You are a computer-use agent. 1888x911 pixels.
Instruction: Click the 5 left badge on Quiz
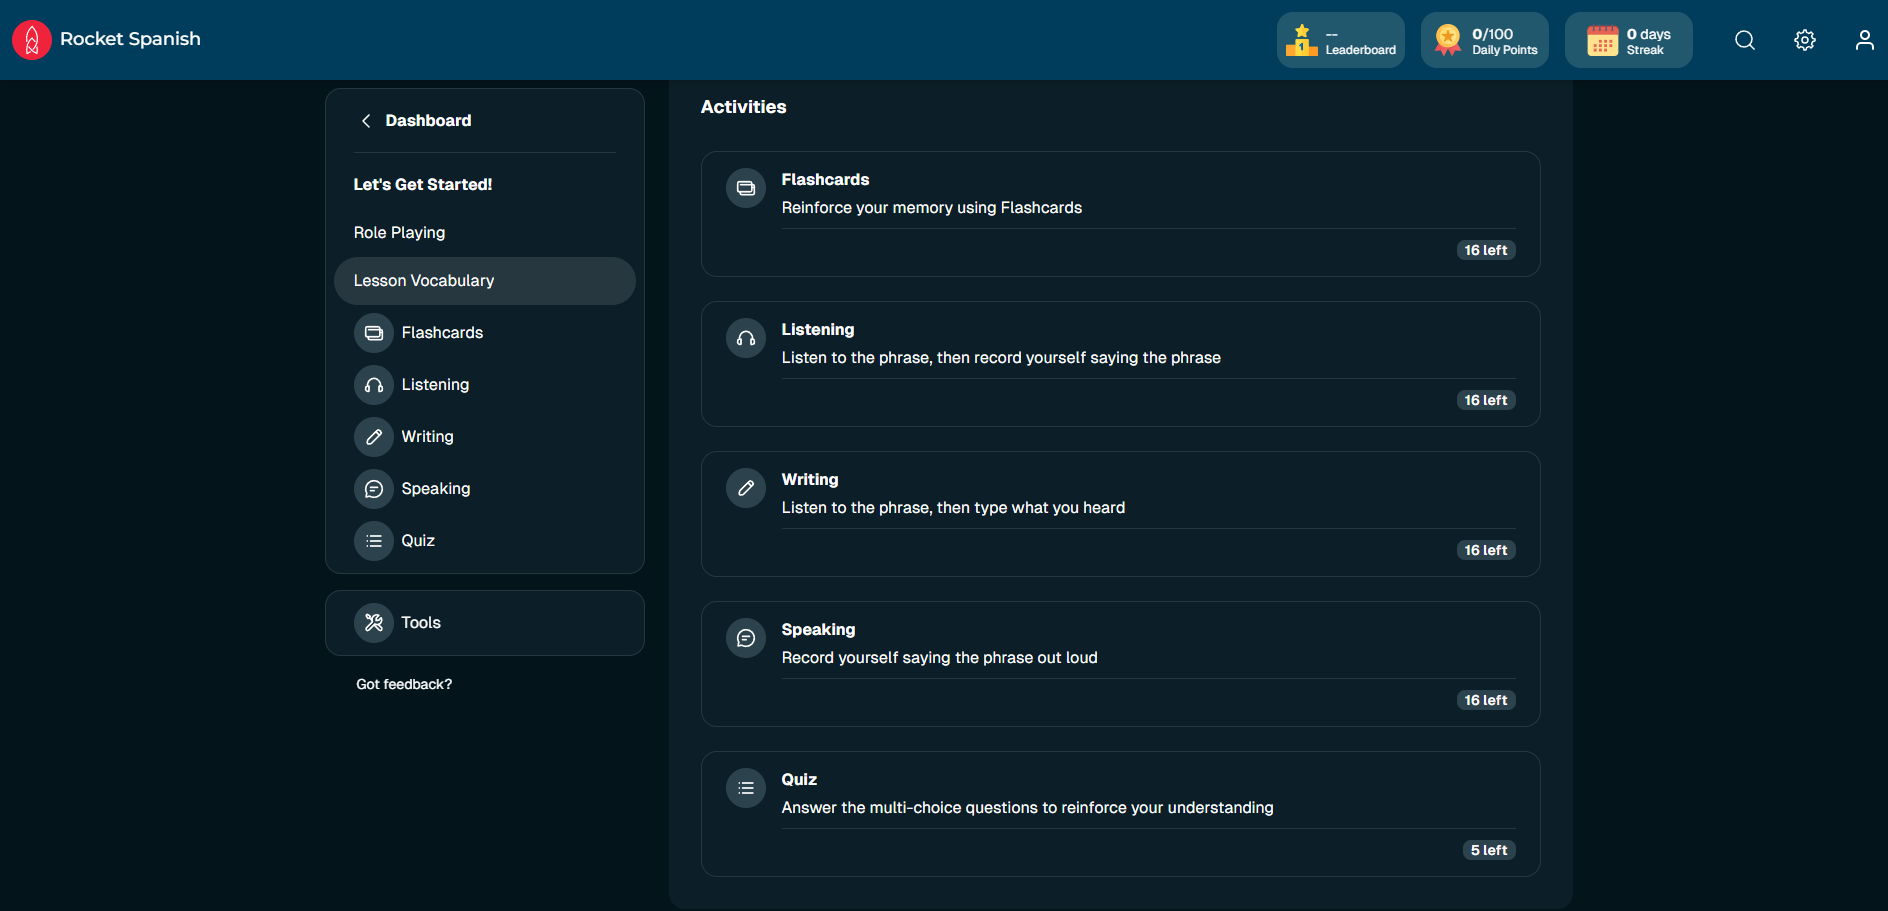[x=1489, y=850]
